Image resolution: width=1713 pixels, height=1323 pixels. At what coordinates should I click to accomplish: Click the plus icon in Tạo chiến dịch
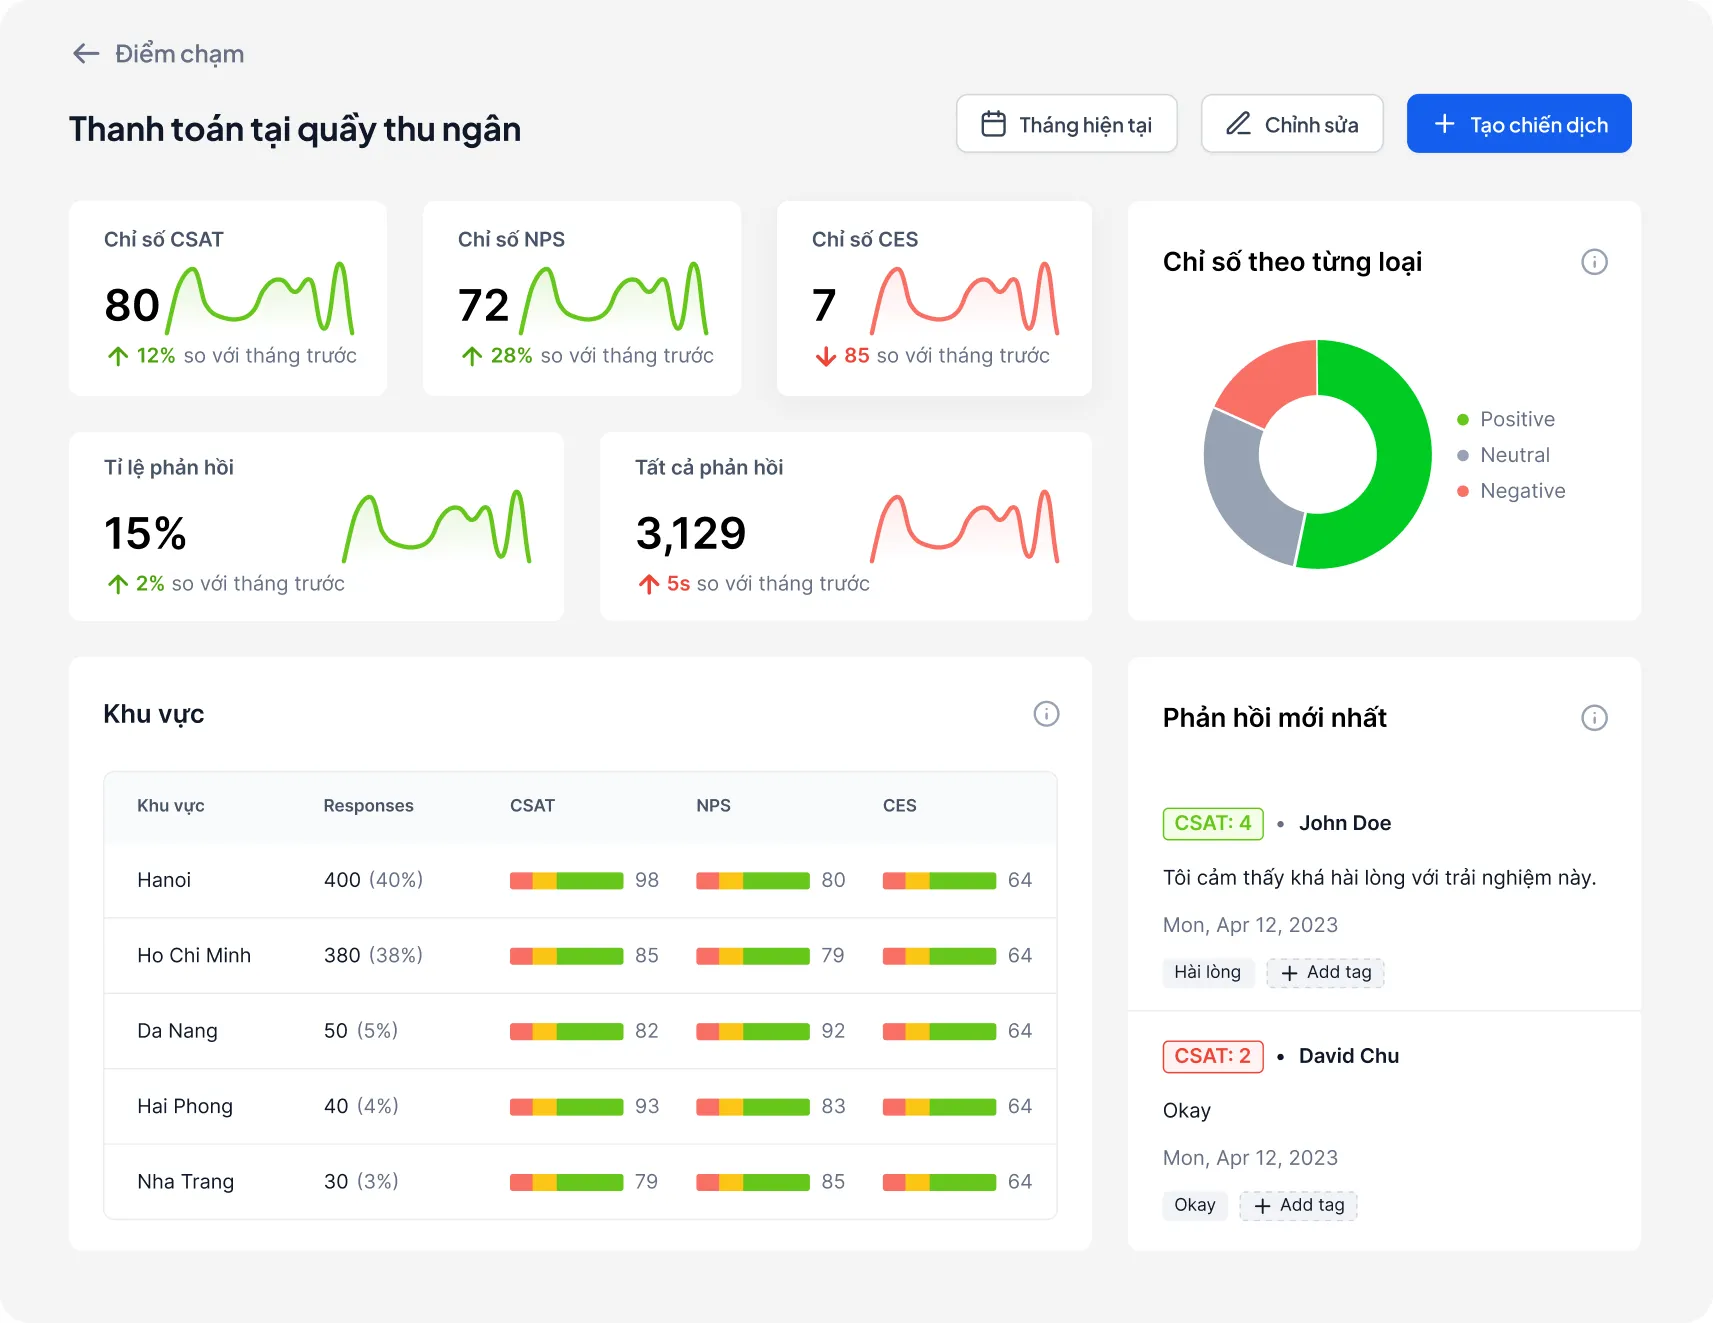tap(1444, 124)
